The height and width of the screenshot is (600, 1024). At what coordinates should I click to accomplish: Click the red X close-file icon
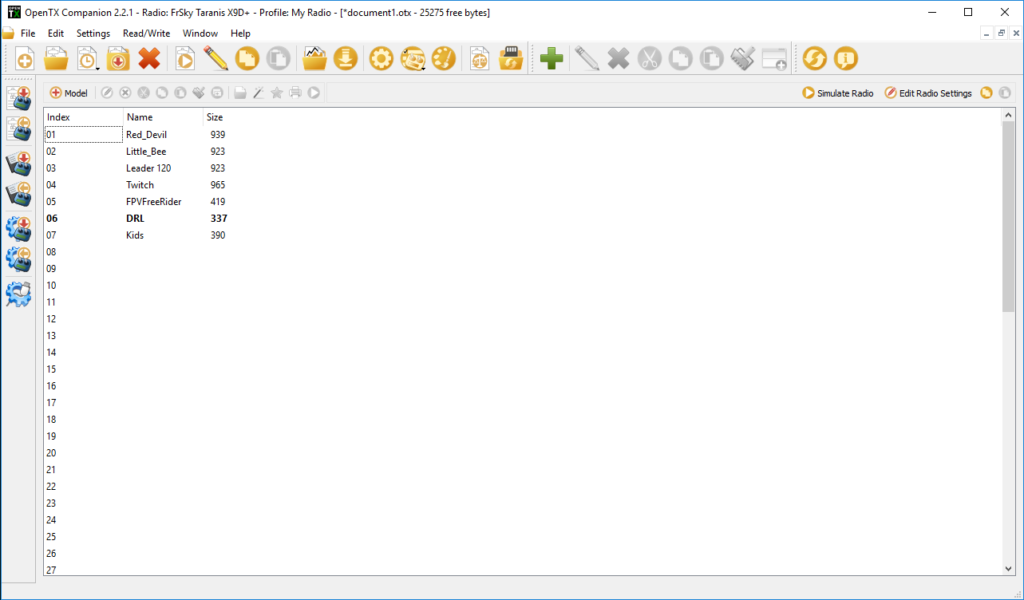(149, 60)
